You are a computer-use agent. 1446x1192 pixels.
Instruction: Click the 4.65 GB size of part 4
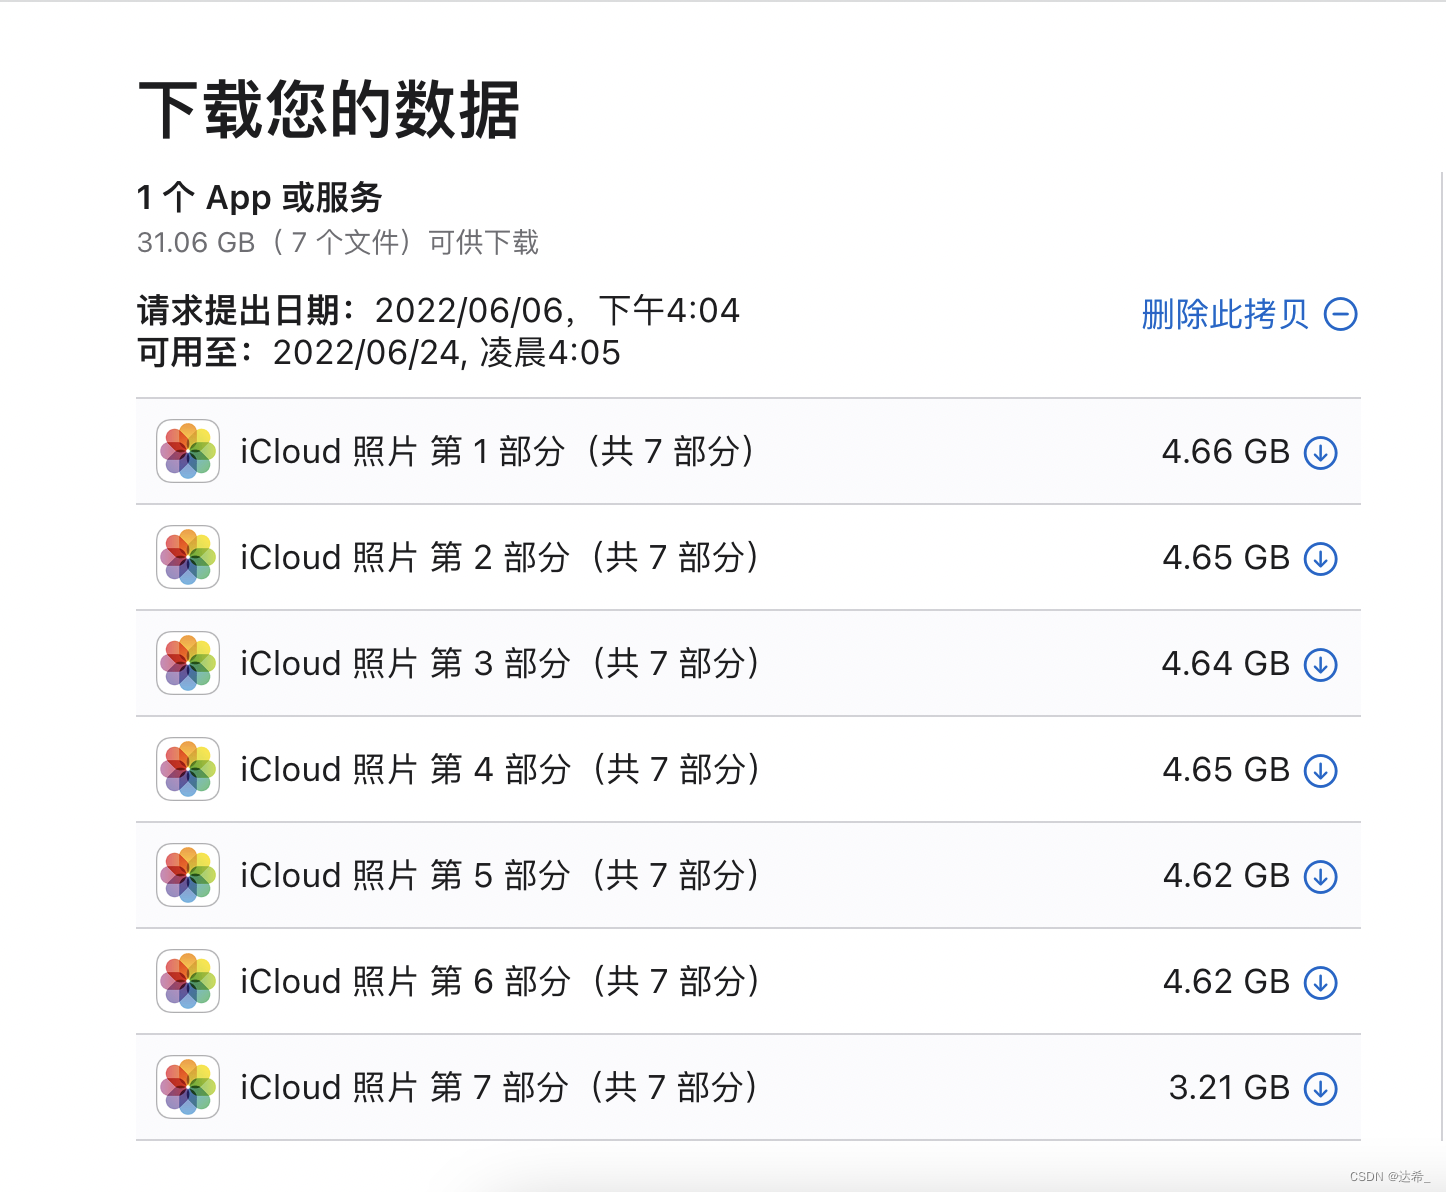(1226, 770)
